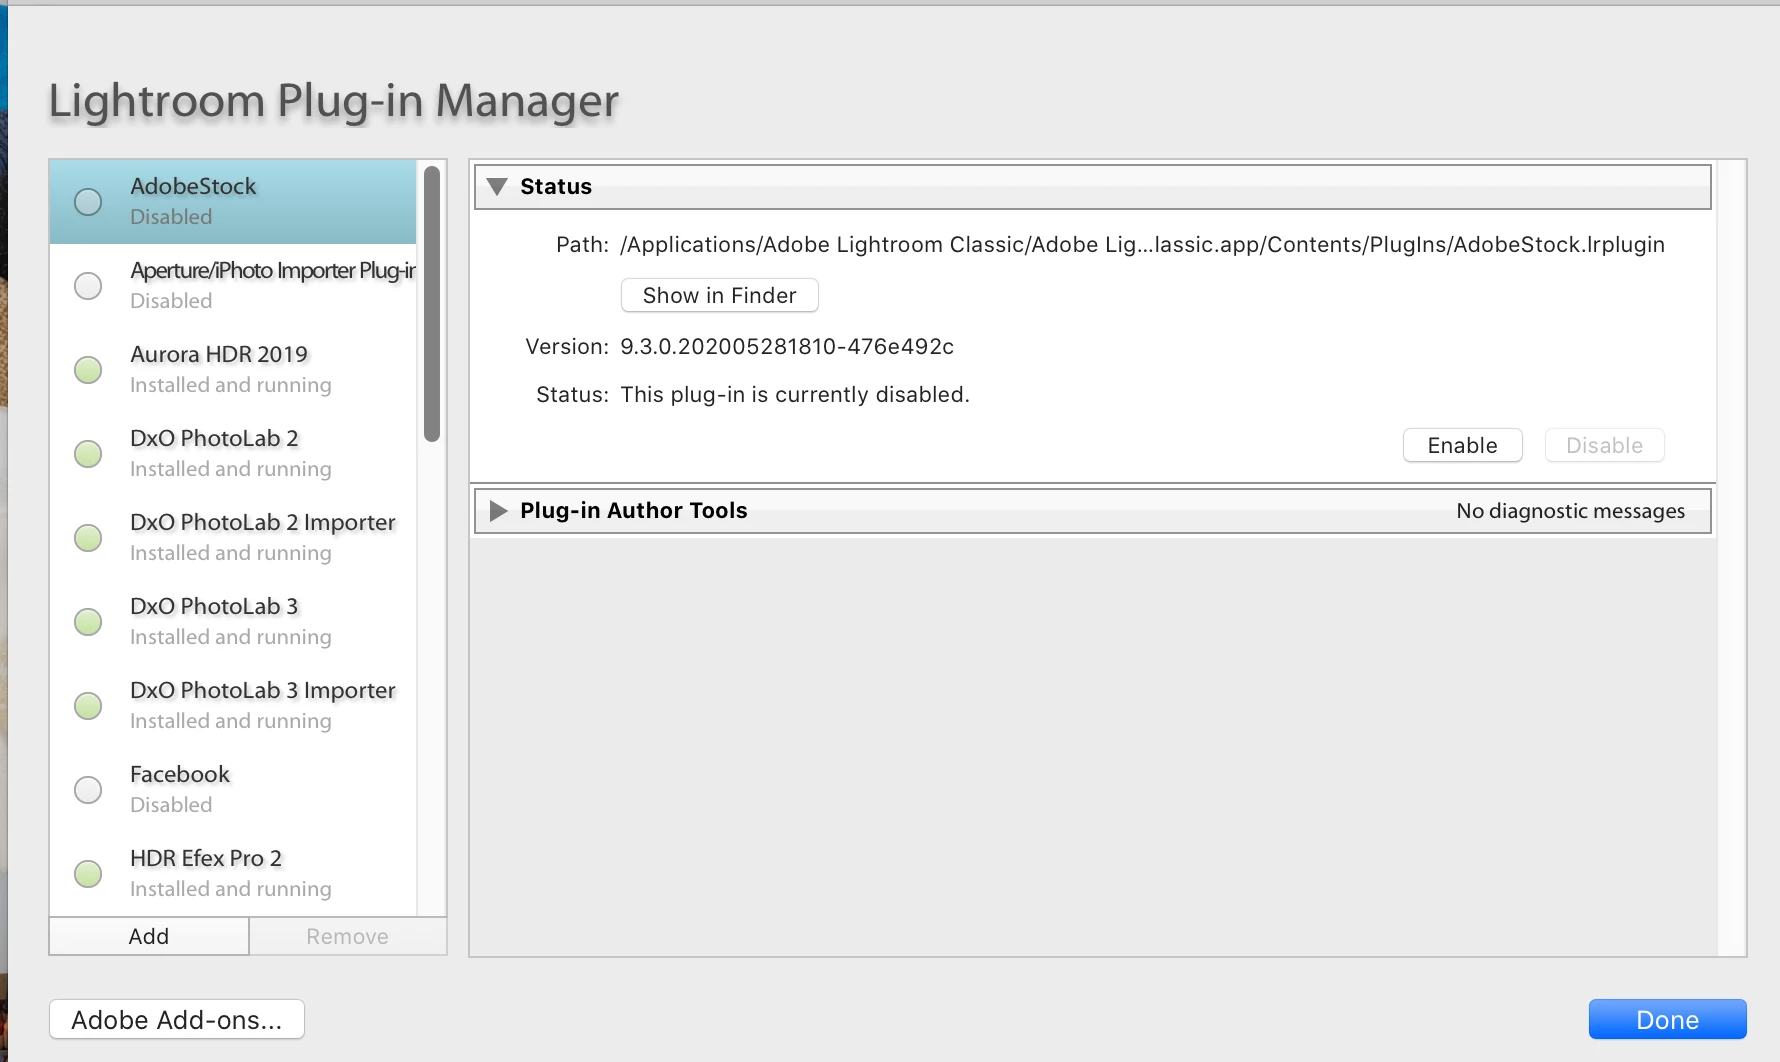Select the Aperture/iPhoto Importer Plug-in entry
This screenshot has height=1062, width=1780.
pos(233,286)
